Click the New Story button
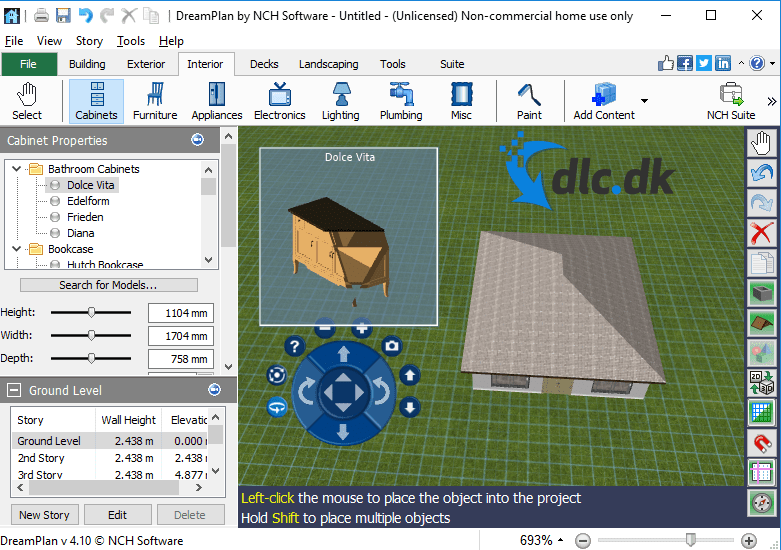Screen dimensions: 781x550 [44, 515]
